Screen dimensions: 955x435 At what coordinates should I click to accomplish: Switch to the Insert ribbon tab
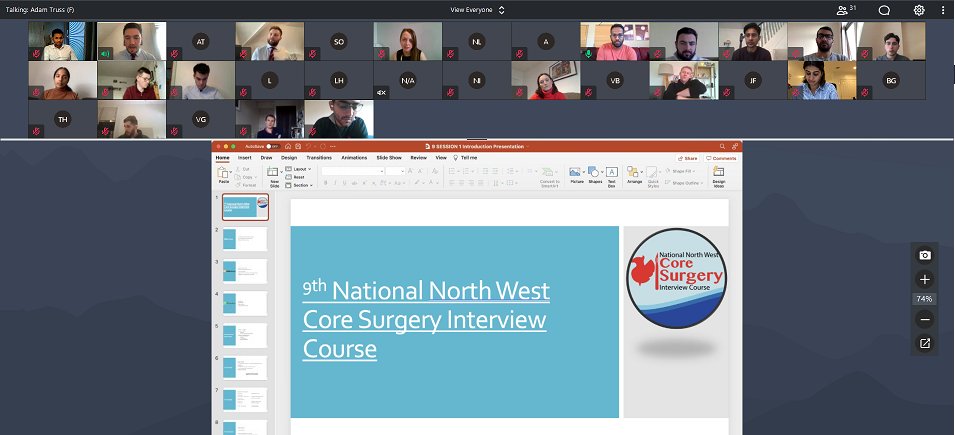244,158
